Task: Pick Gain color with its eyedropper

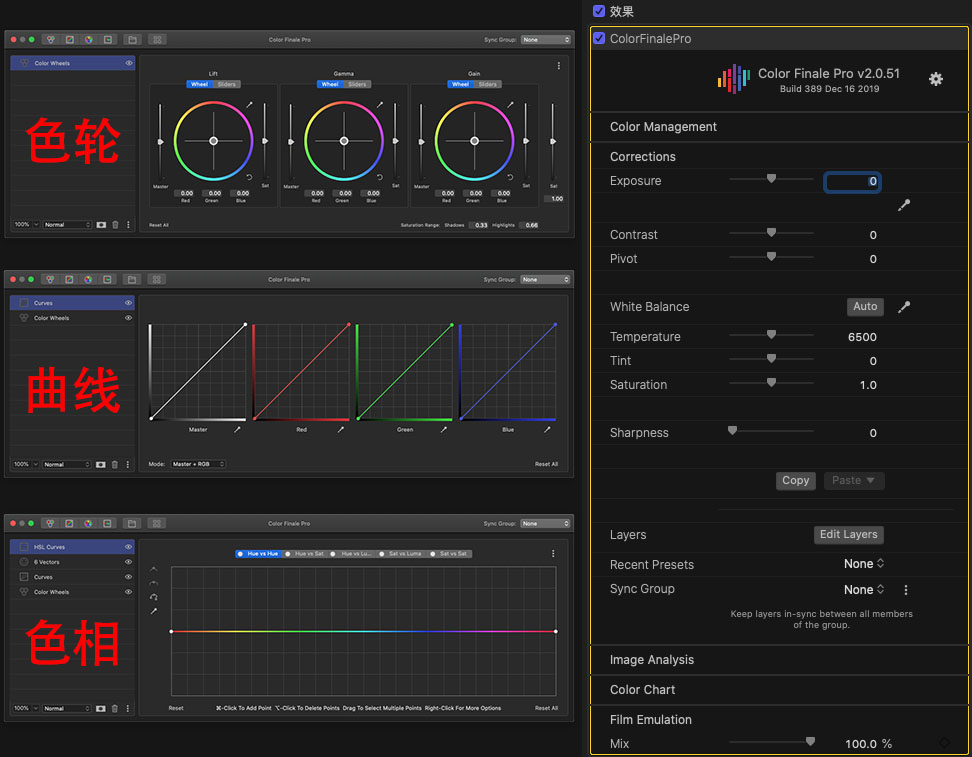Action: tap(510, 104)
